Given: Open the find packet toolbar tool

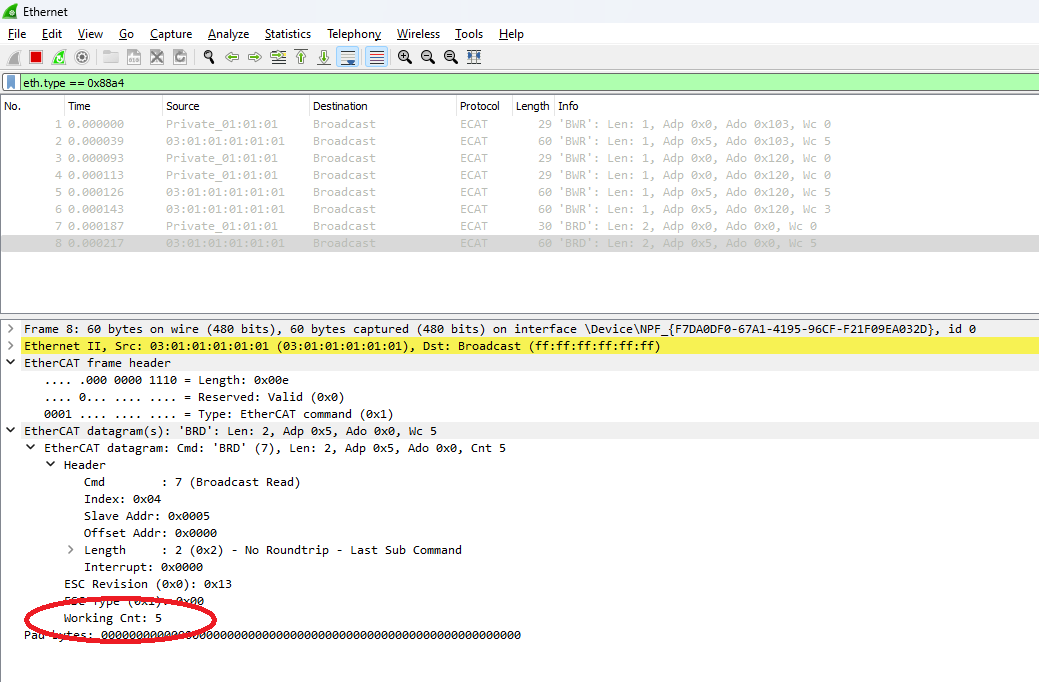Looking at the screenshot, I should click(208, 57).
